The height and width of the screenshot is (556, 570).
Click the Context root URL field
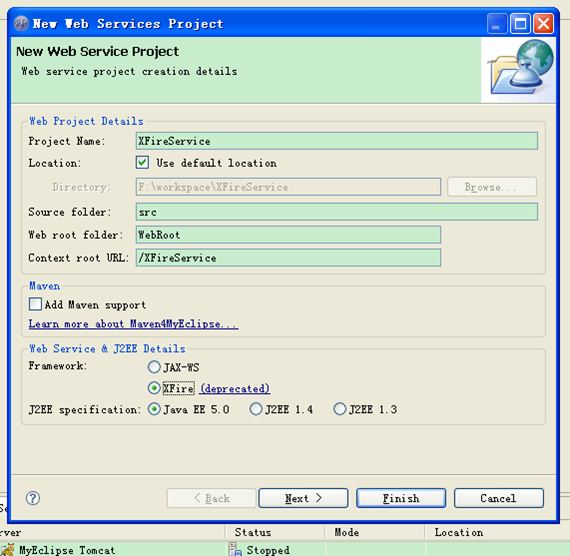pyautogui.click(x=288, y=258)
